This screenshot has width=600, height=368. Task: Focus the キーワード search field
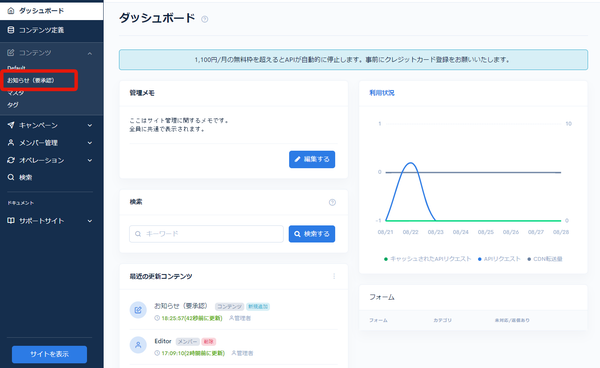(x=206, y=234)
